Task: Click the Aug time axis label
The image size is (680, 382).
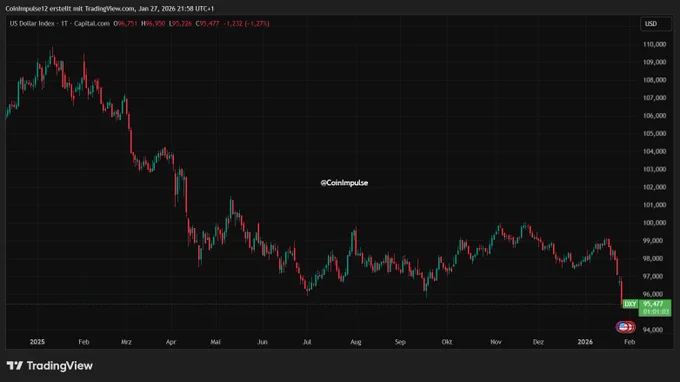Action: click(x=356, y=342)
